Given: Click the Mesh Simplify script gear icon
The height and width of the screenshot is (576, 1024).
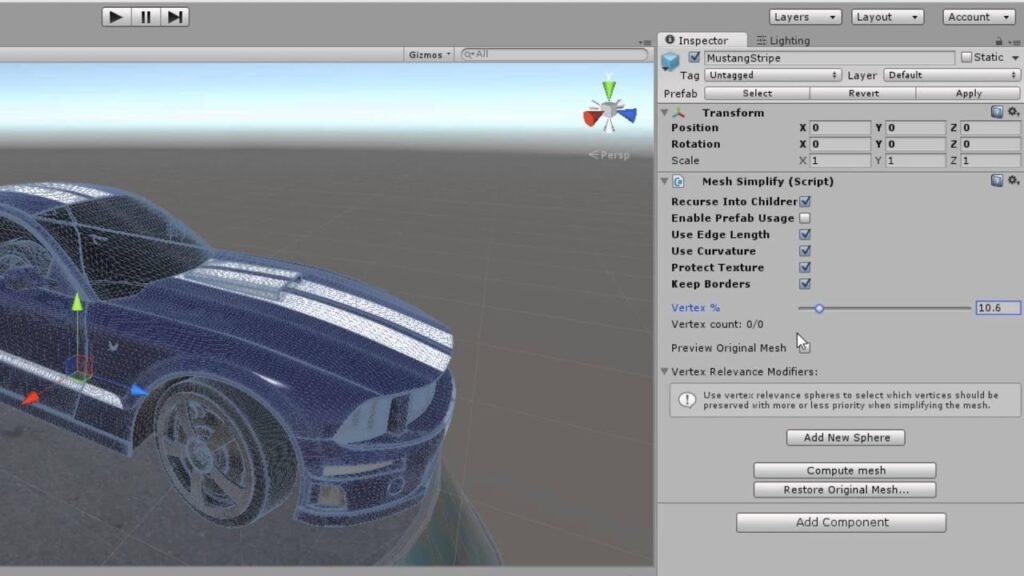Looking at the screenshot, I should [1014, 181].
